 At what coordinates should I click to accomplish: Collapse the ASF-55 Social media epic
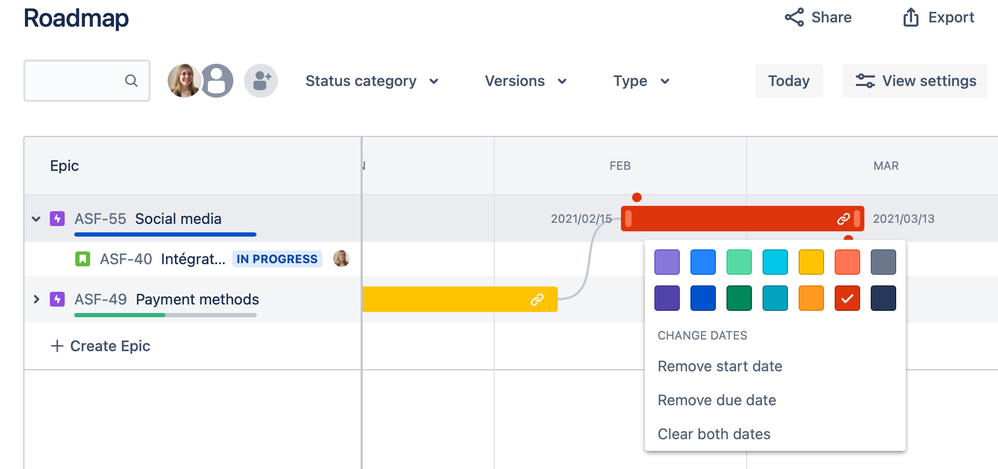pos(37,219)
